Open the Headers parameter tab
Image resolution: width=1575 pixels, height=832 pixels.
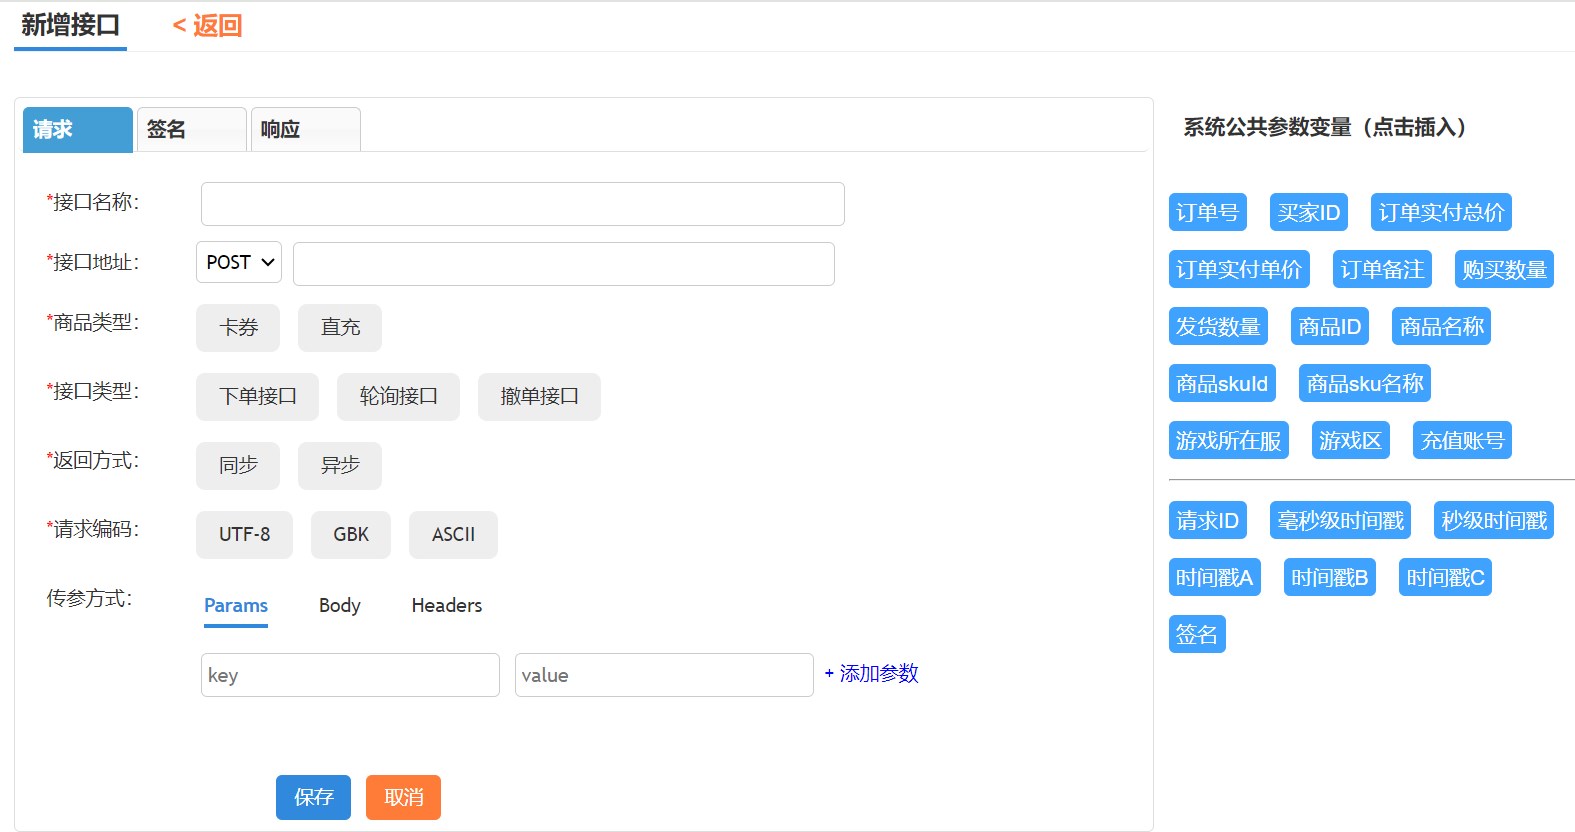click(446, 606)
